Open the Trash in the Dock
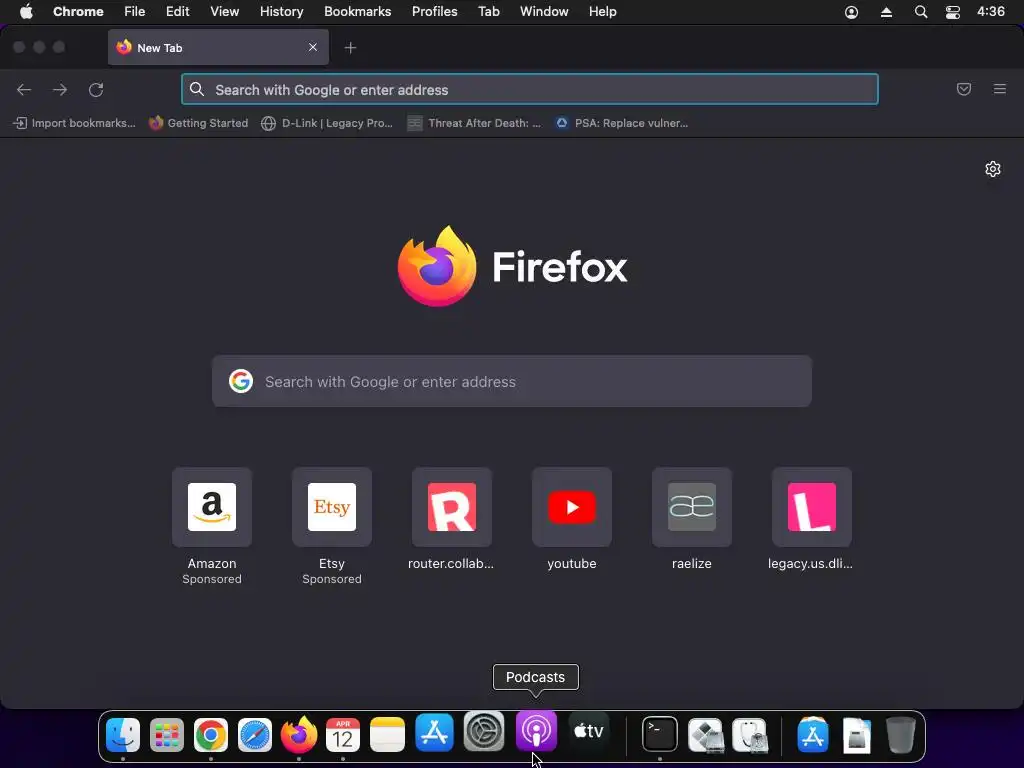Viewport: 1024px width, 768px height. tap(901, 735)
